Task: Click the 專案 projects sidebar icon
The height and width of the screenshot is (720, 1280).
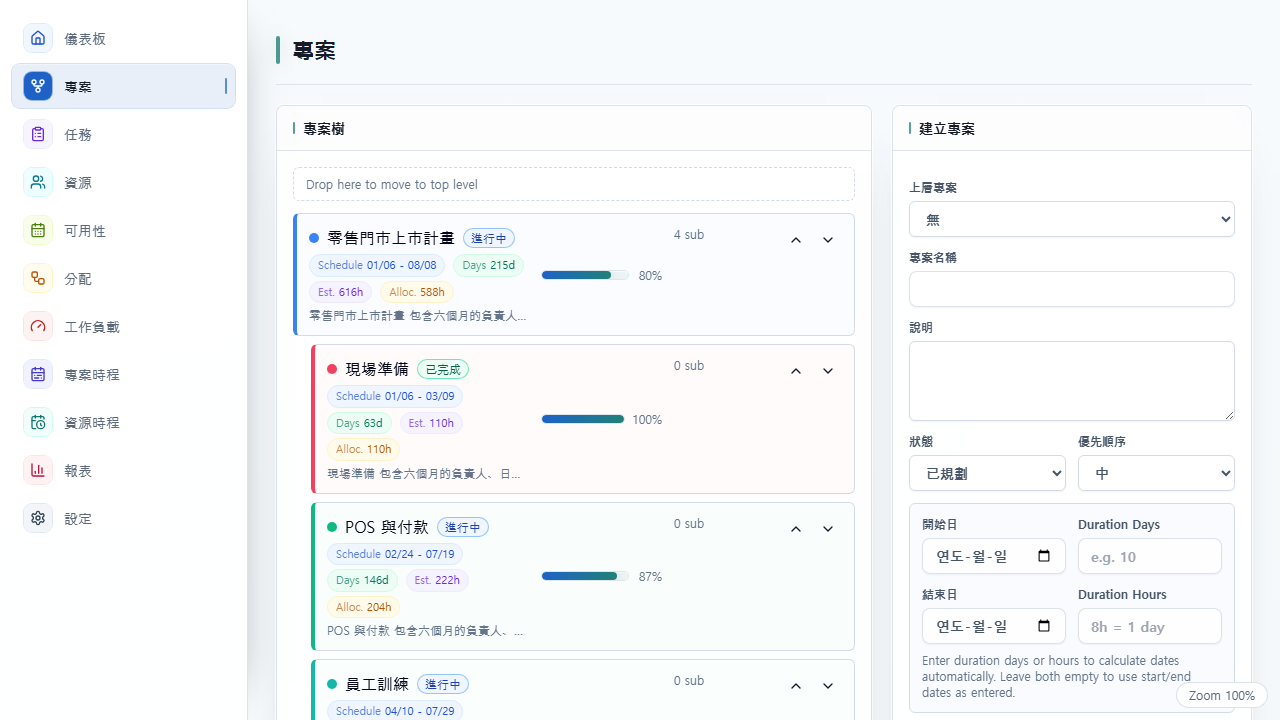Action: click(38, 86)
